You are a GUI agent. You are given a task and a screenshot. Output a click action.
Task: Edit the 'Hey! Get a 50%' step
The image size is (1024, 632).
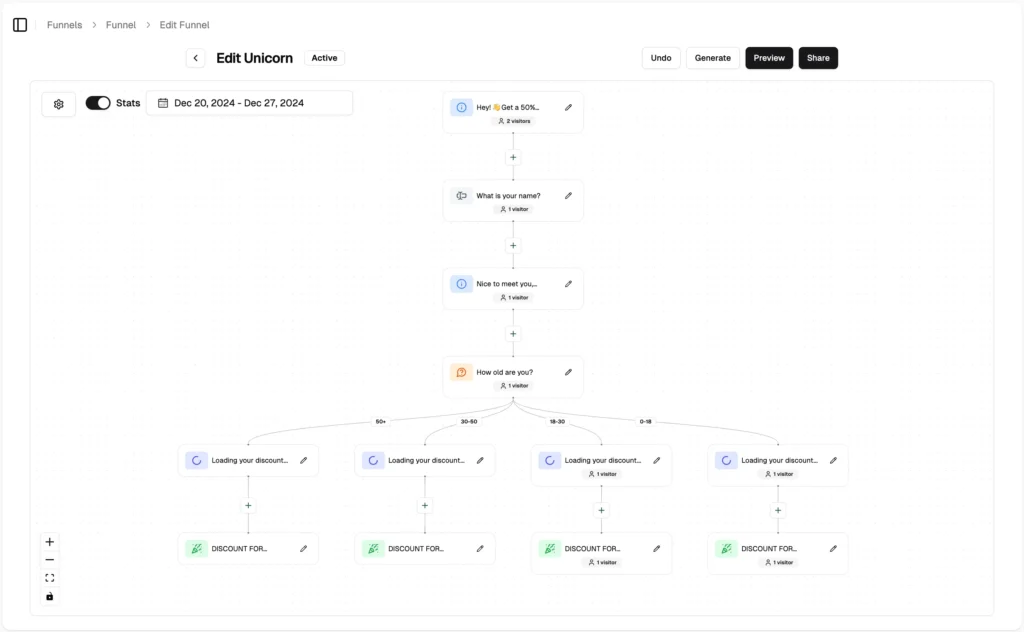click(568, 108)
